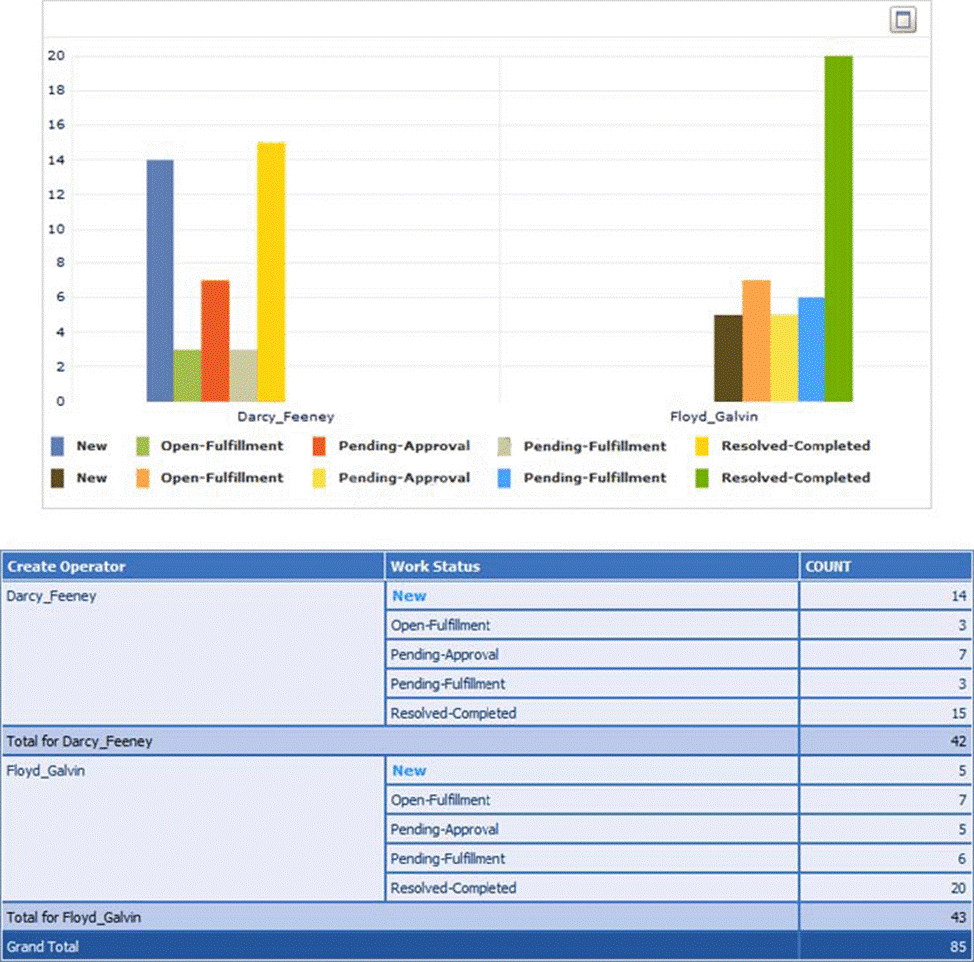The image size is (974, 962).
Task: Click Floyd_Galvin's orange Open-Fulfillment bar
Action: click(756, 340)
